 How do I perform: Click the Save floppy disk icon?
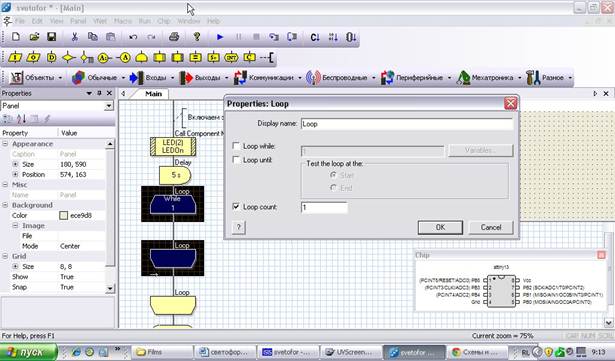(x=51, y=37)
